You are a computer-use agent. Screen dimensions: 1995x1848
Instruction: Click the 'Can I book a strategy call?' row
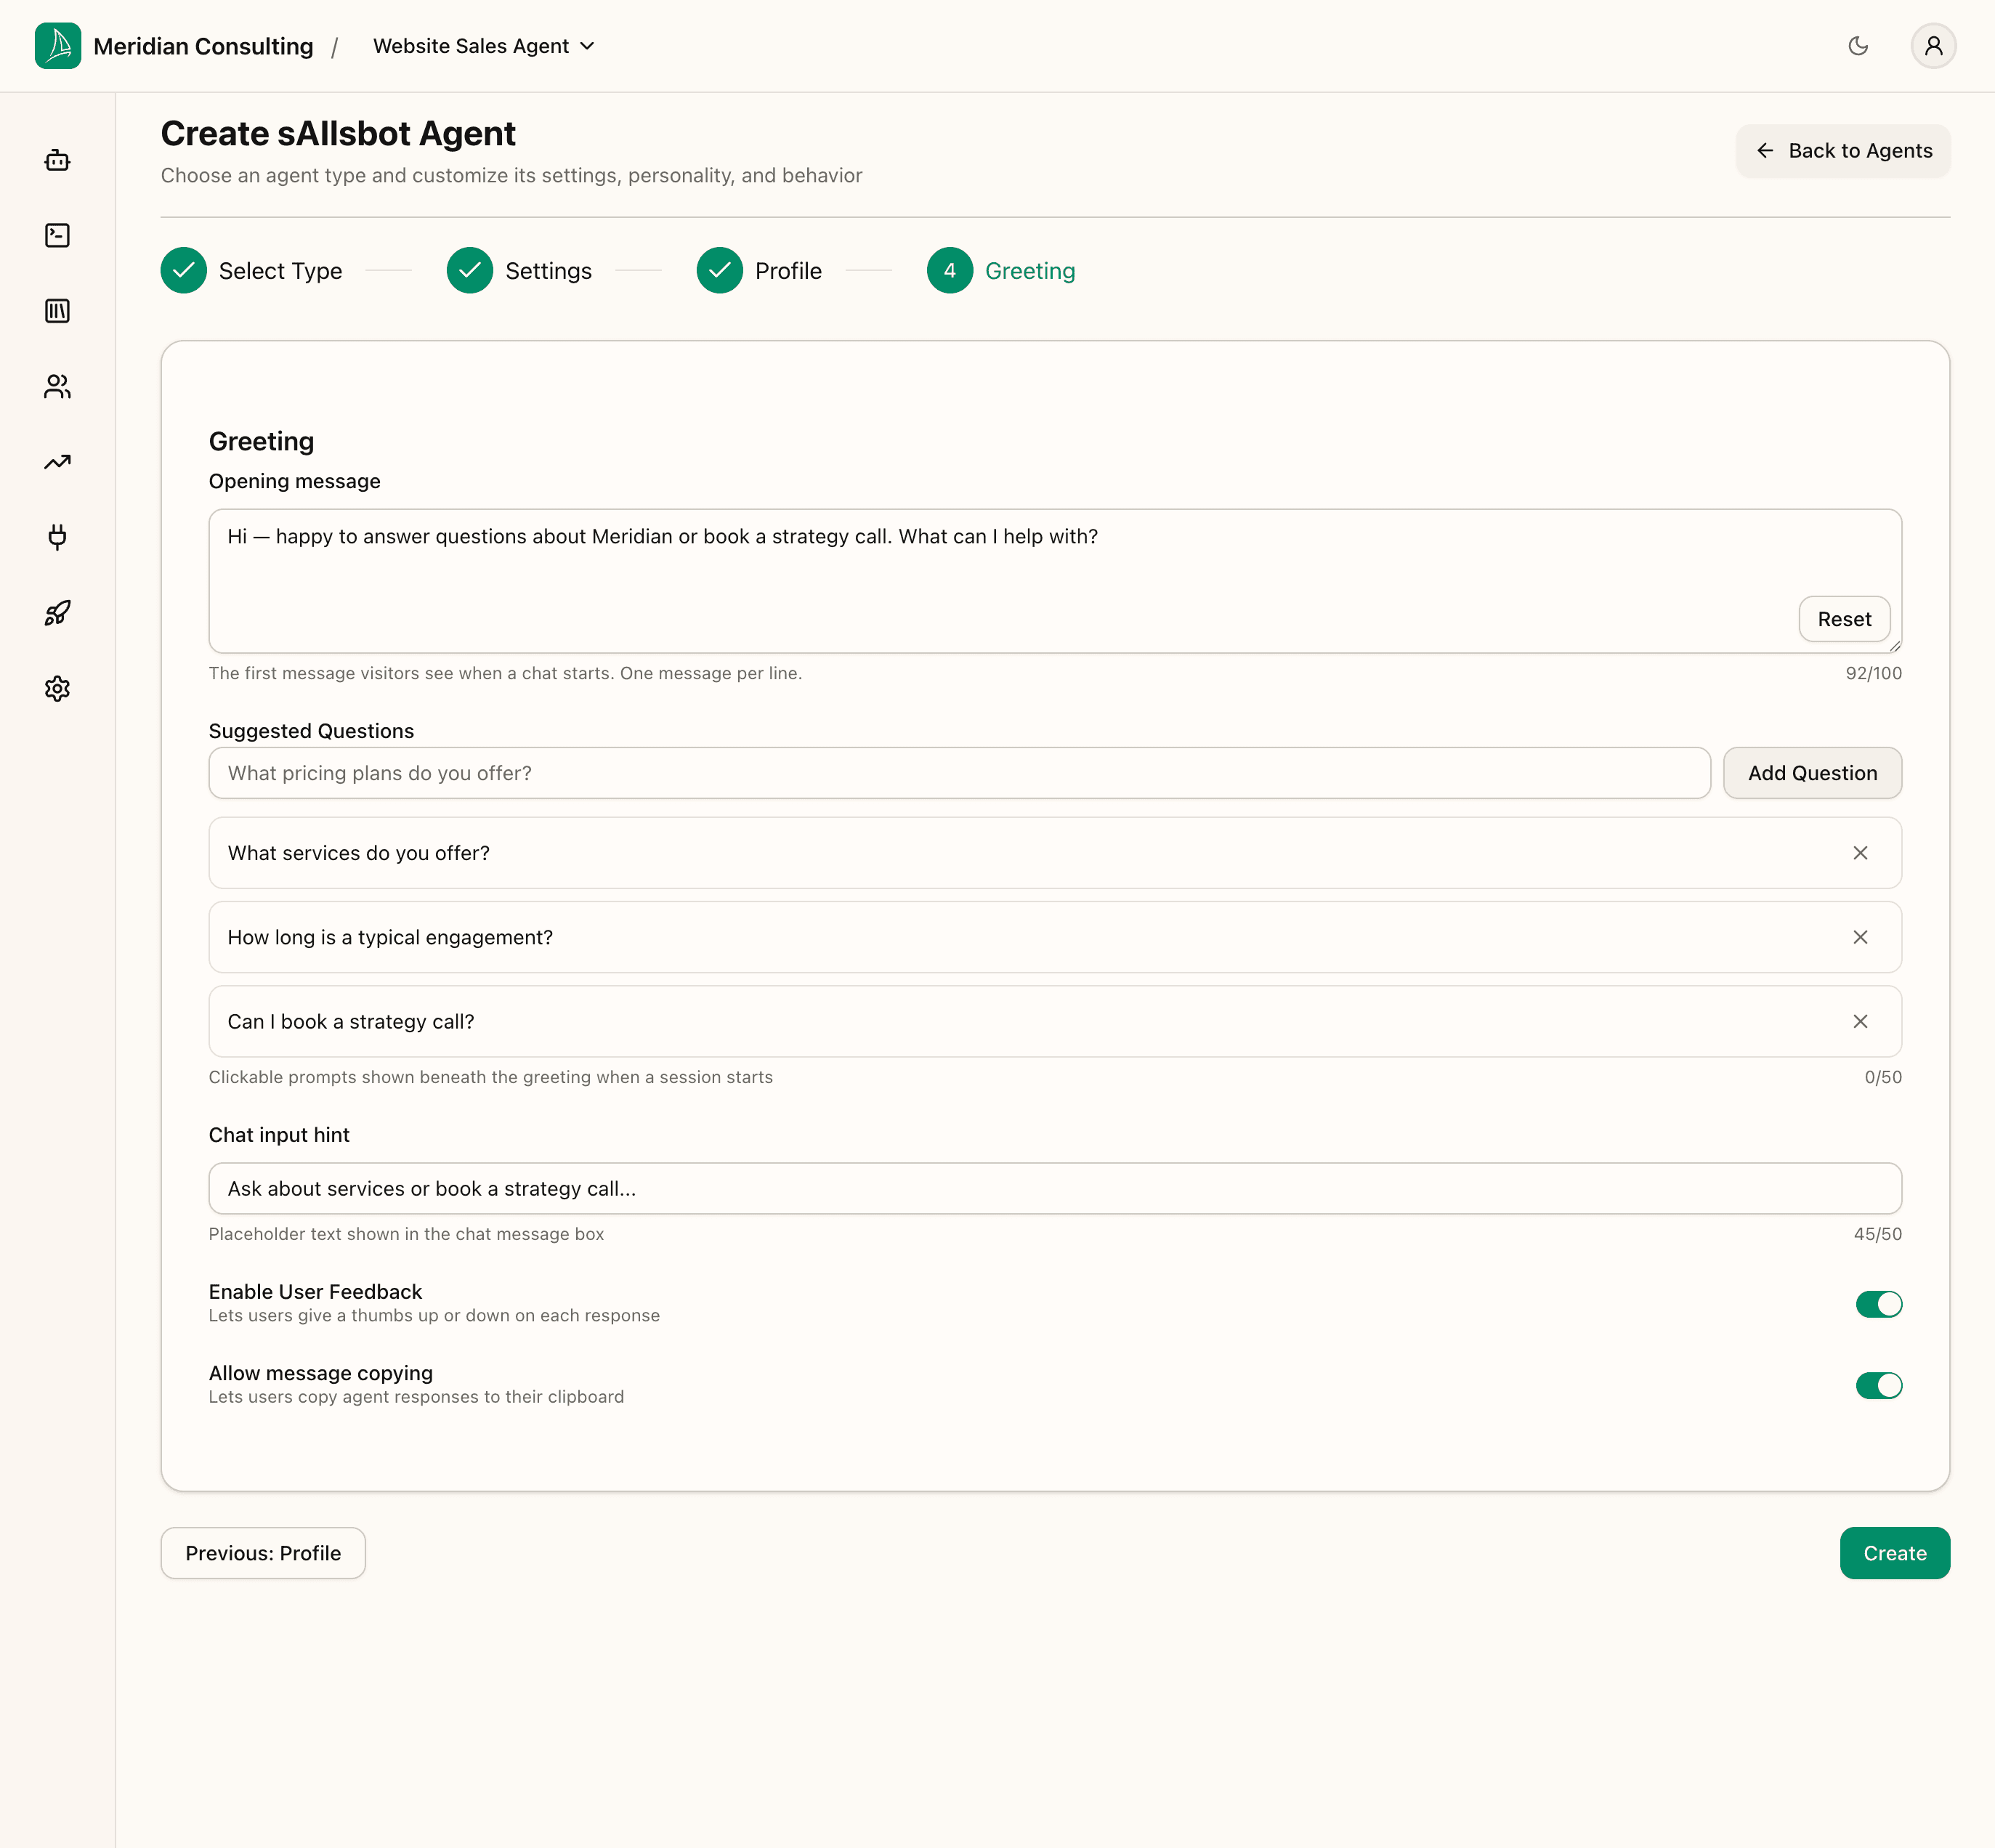click(1055, 1021)
